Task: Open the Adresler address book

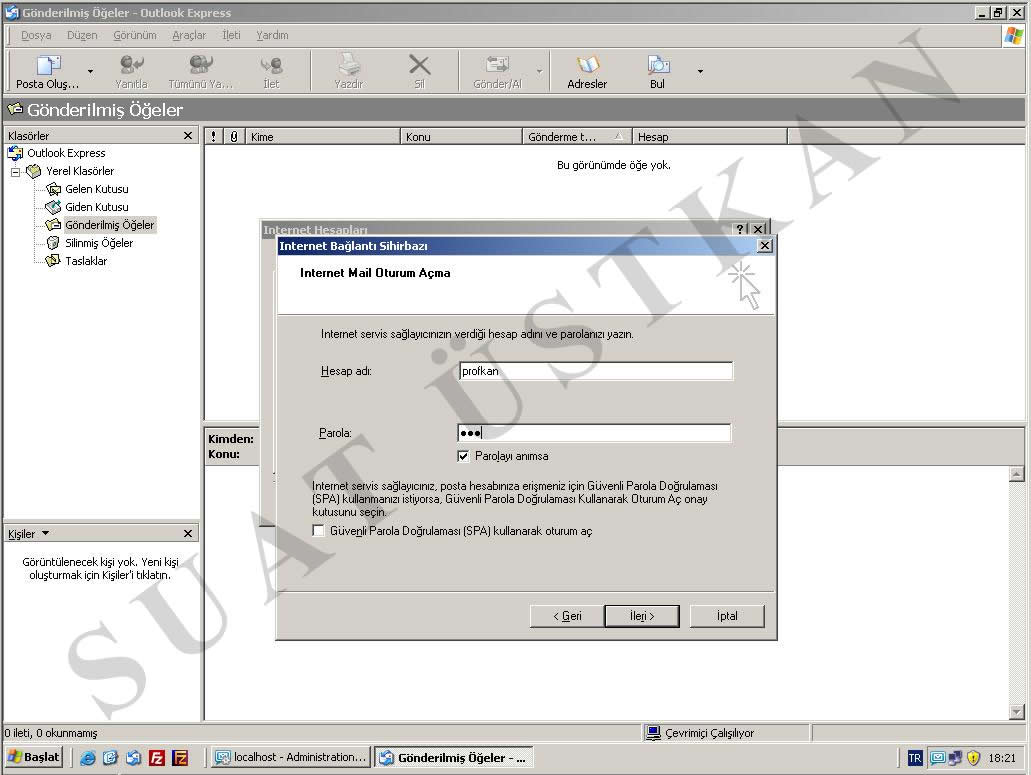Action: (587, 71)
